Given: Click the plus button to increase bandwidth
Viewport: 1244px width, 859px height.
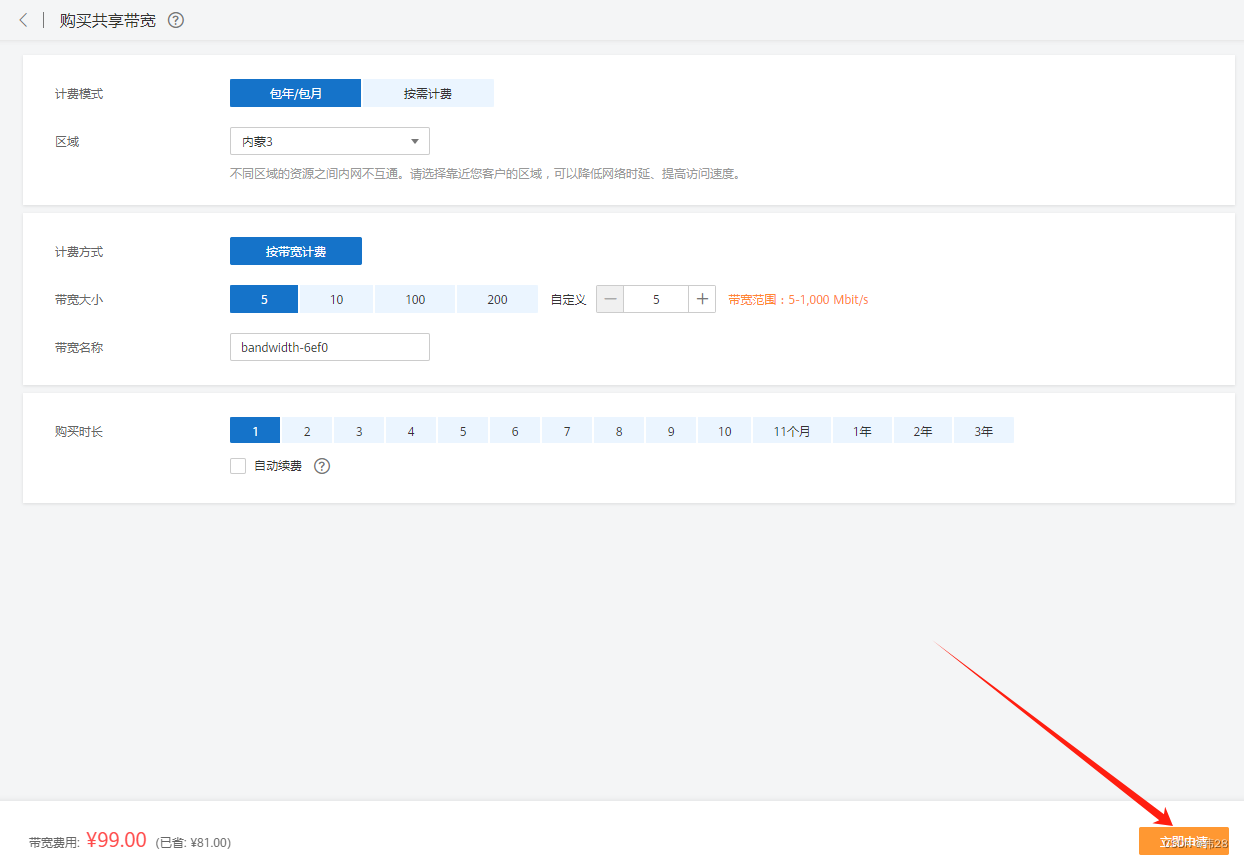Looking at the screenshot, I should 702,299.
